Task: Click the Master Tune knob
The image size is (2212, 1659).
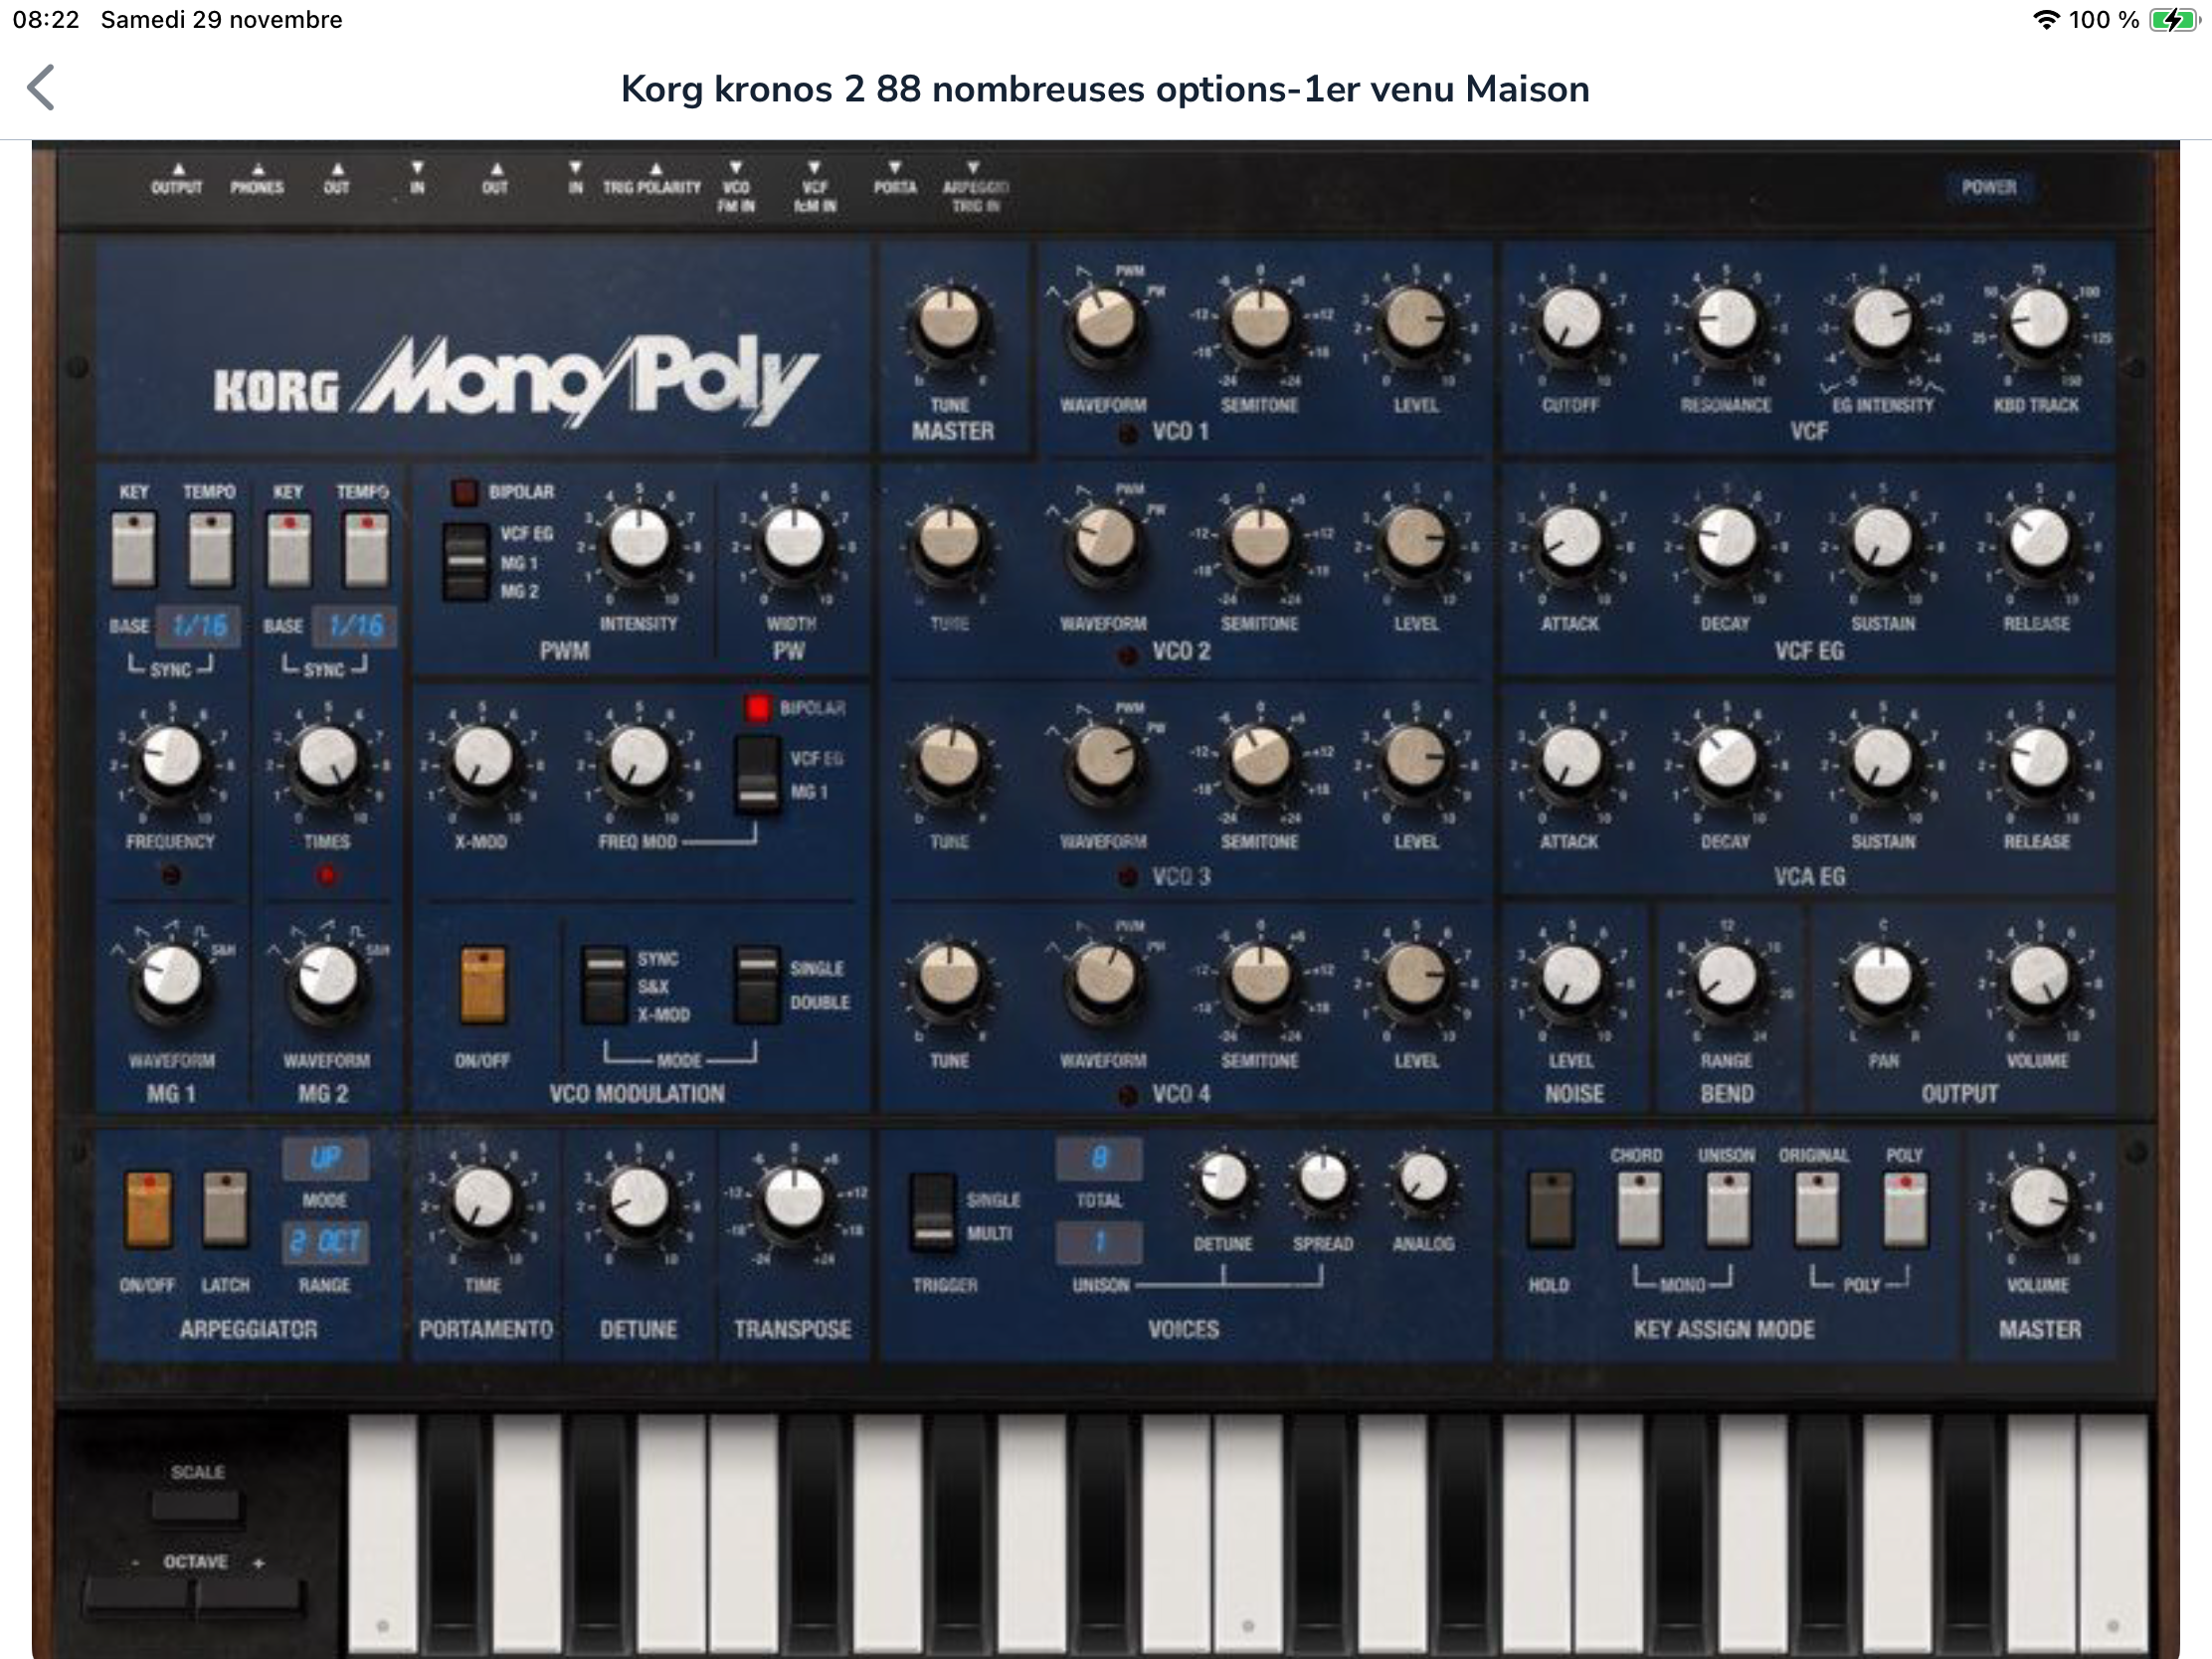Action: click(949, 321)
